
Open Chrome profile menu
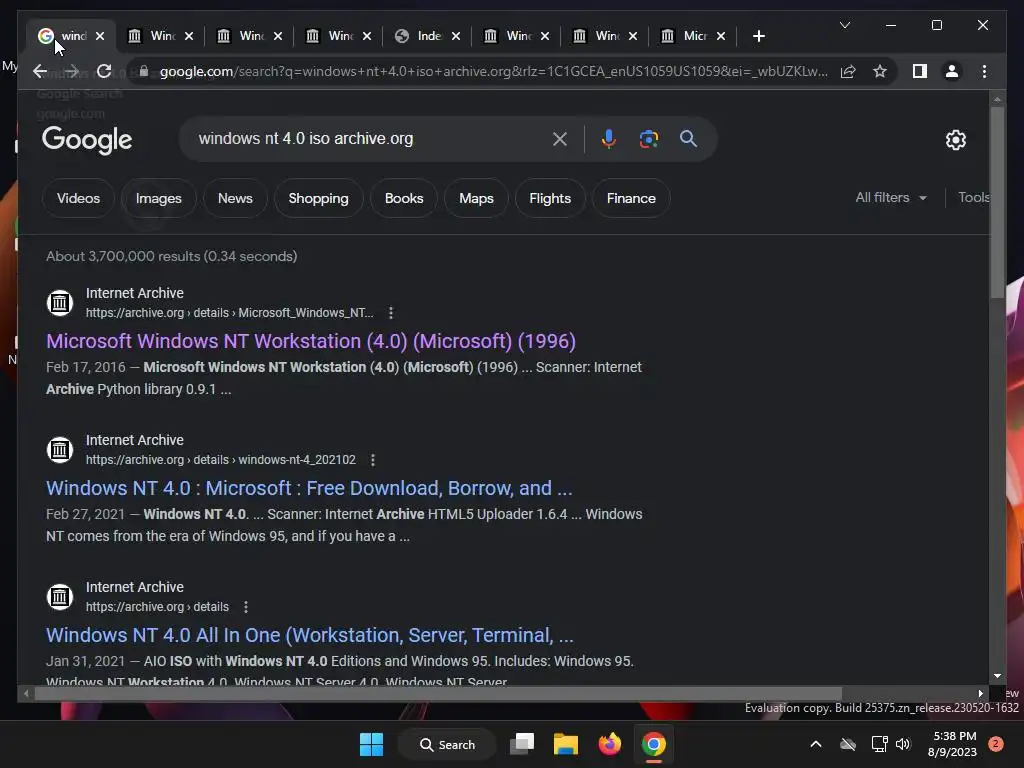[952, 71]
